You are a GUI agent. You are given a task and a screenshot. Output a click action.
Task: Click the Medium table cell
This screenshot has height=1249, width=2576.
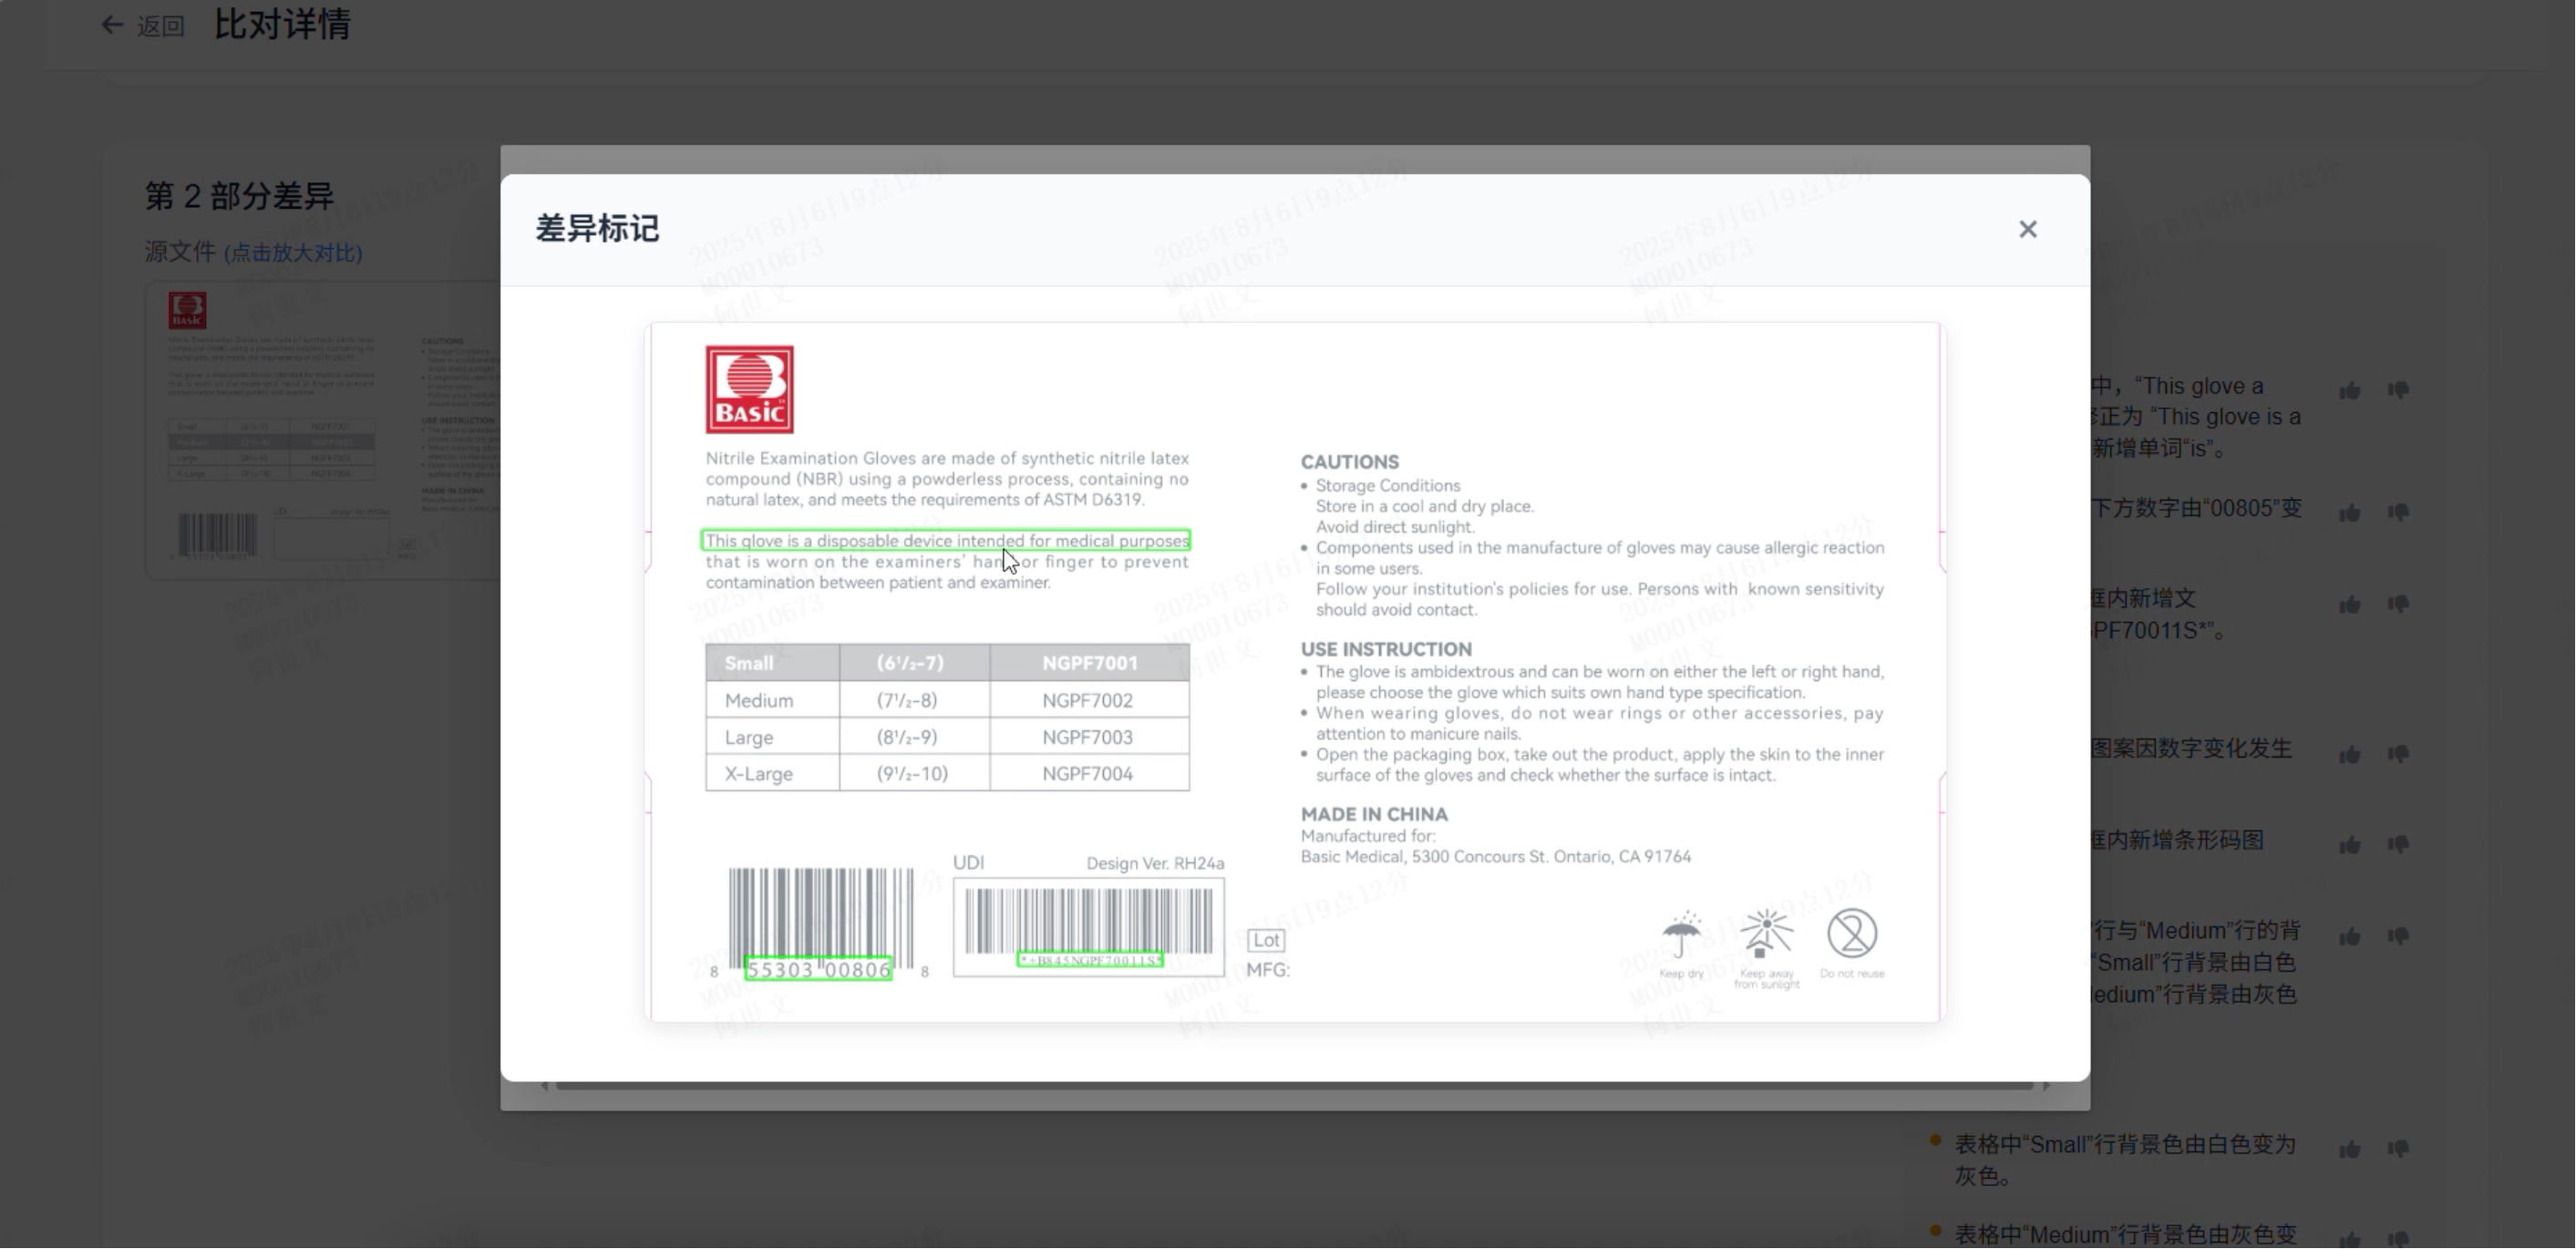pyautogui.click(x=772, y=700)
